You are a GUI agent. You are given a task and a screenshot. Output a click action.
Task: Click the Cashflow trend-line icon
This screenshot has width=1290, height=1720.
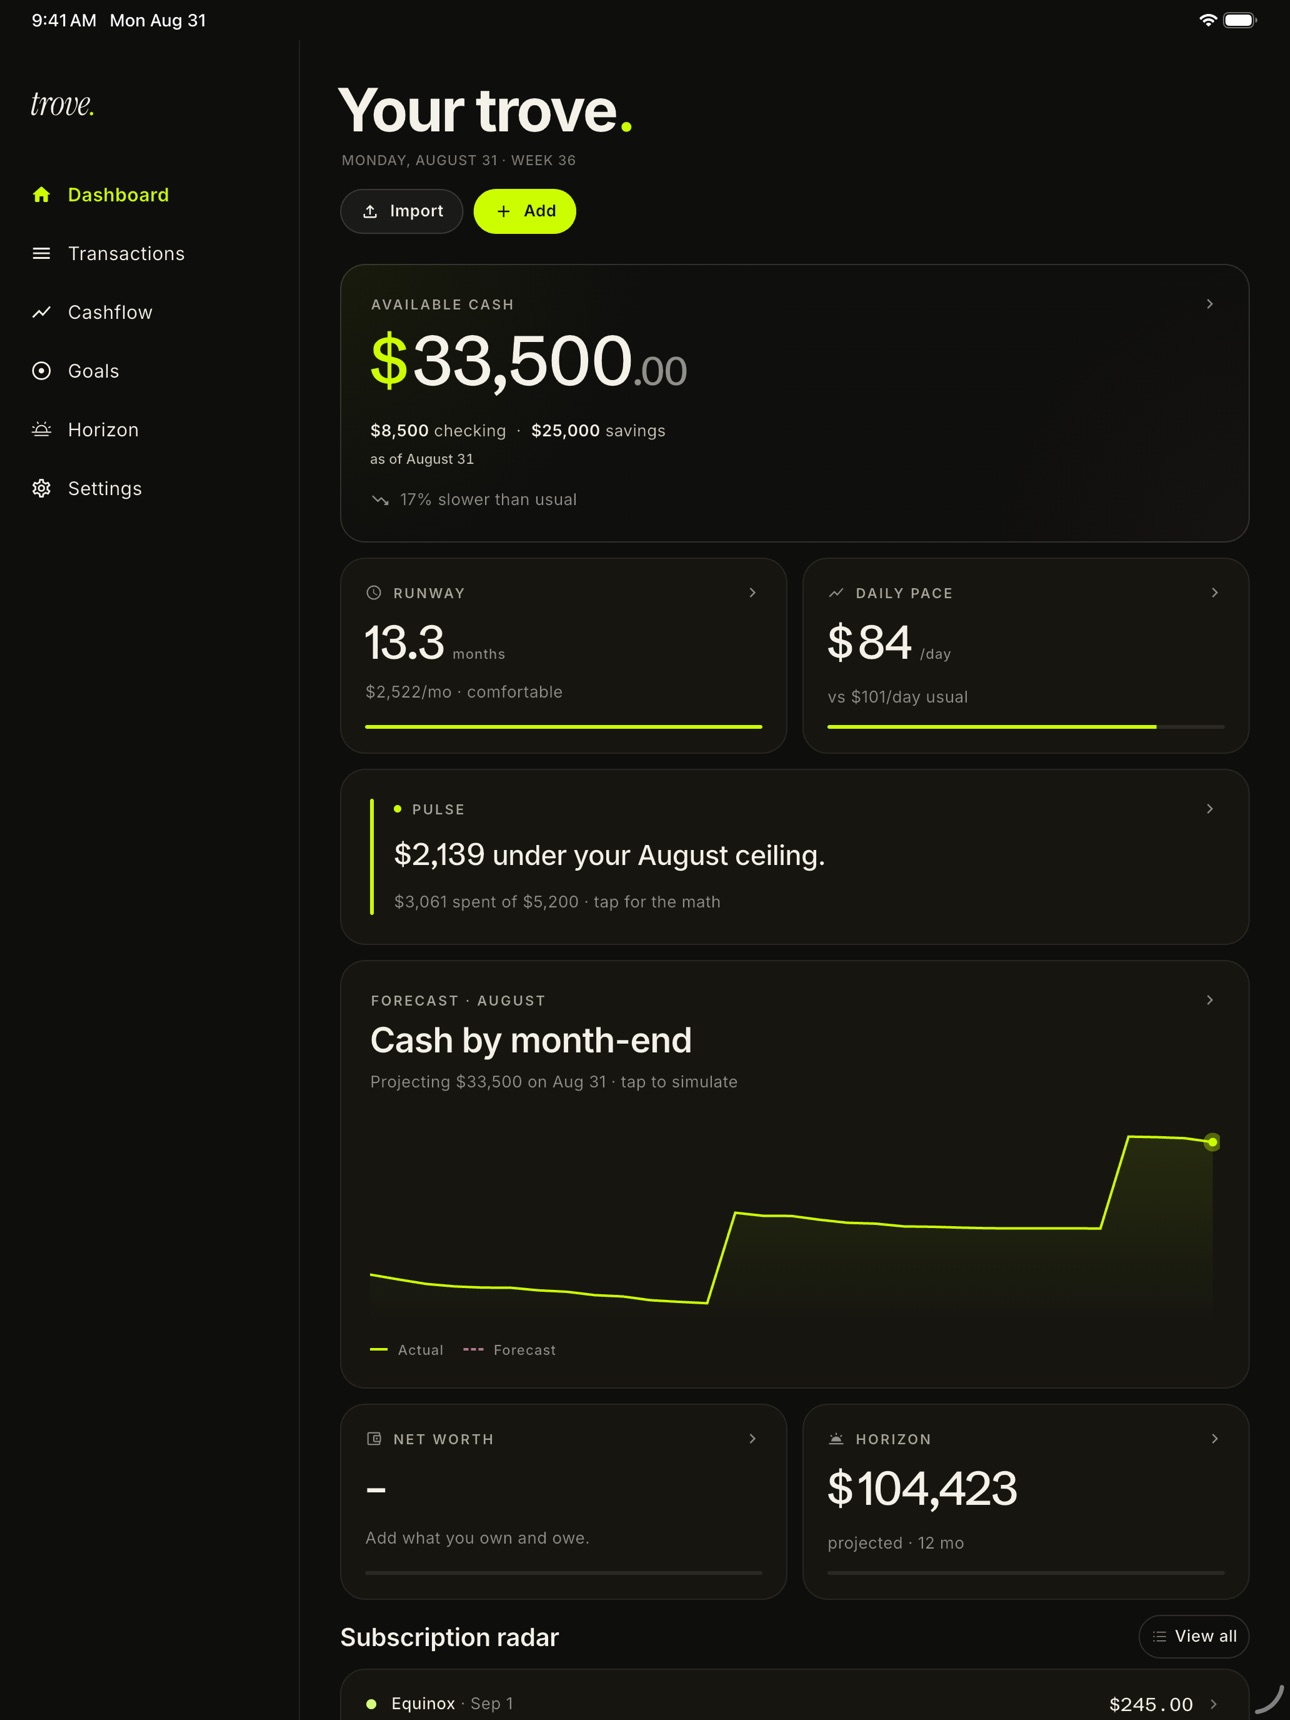tap(41, 312)
